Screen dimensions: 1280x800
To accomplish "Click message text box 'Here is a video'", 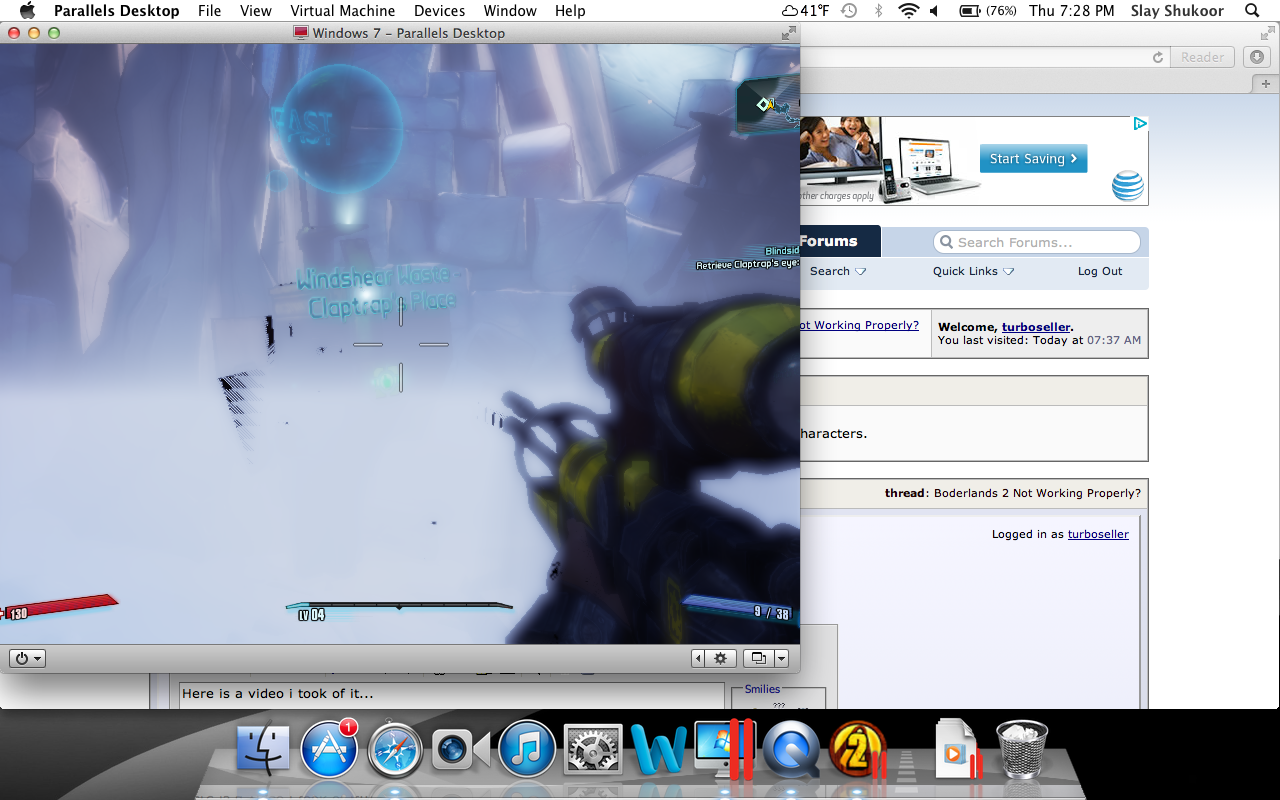I will [452, 695].
